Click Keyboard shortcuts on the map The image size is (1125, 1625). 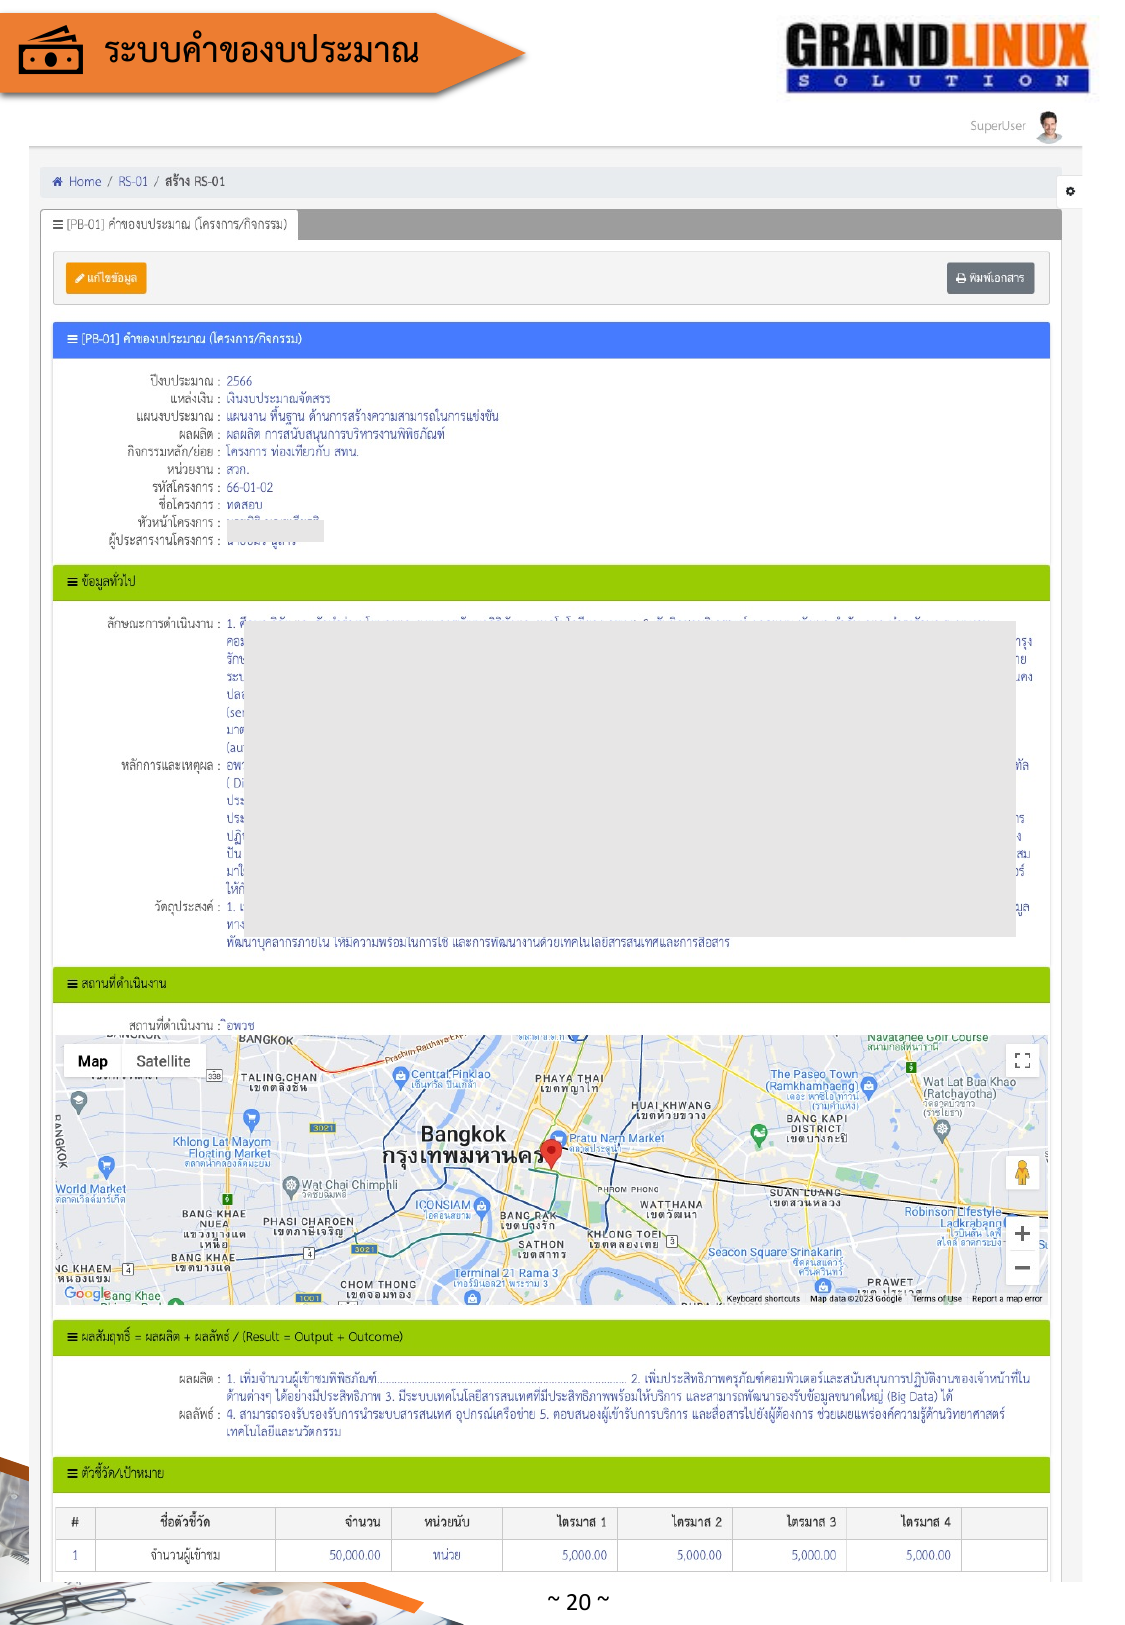(762, 1298)
